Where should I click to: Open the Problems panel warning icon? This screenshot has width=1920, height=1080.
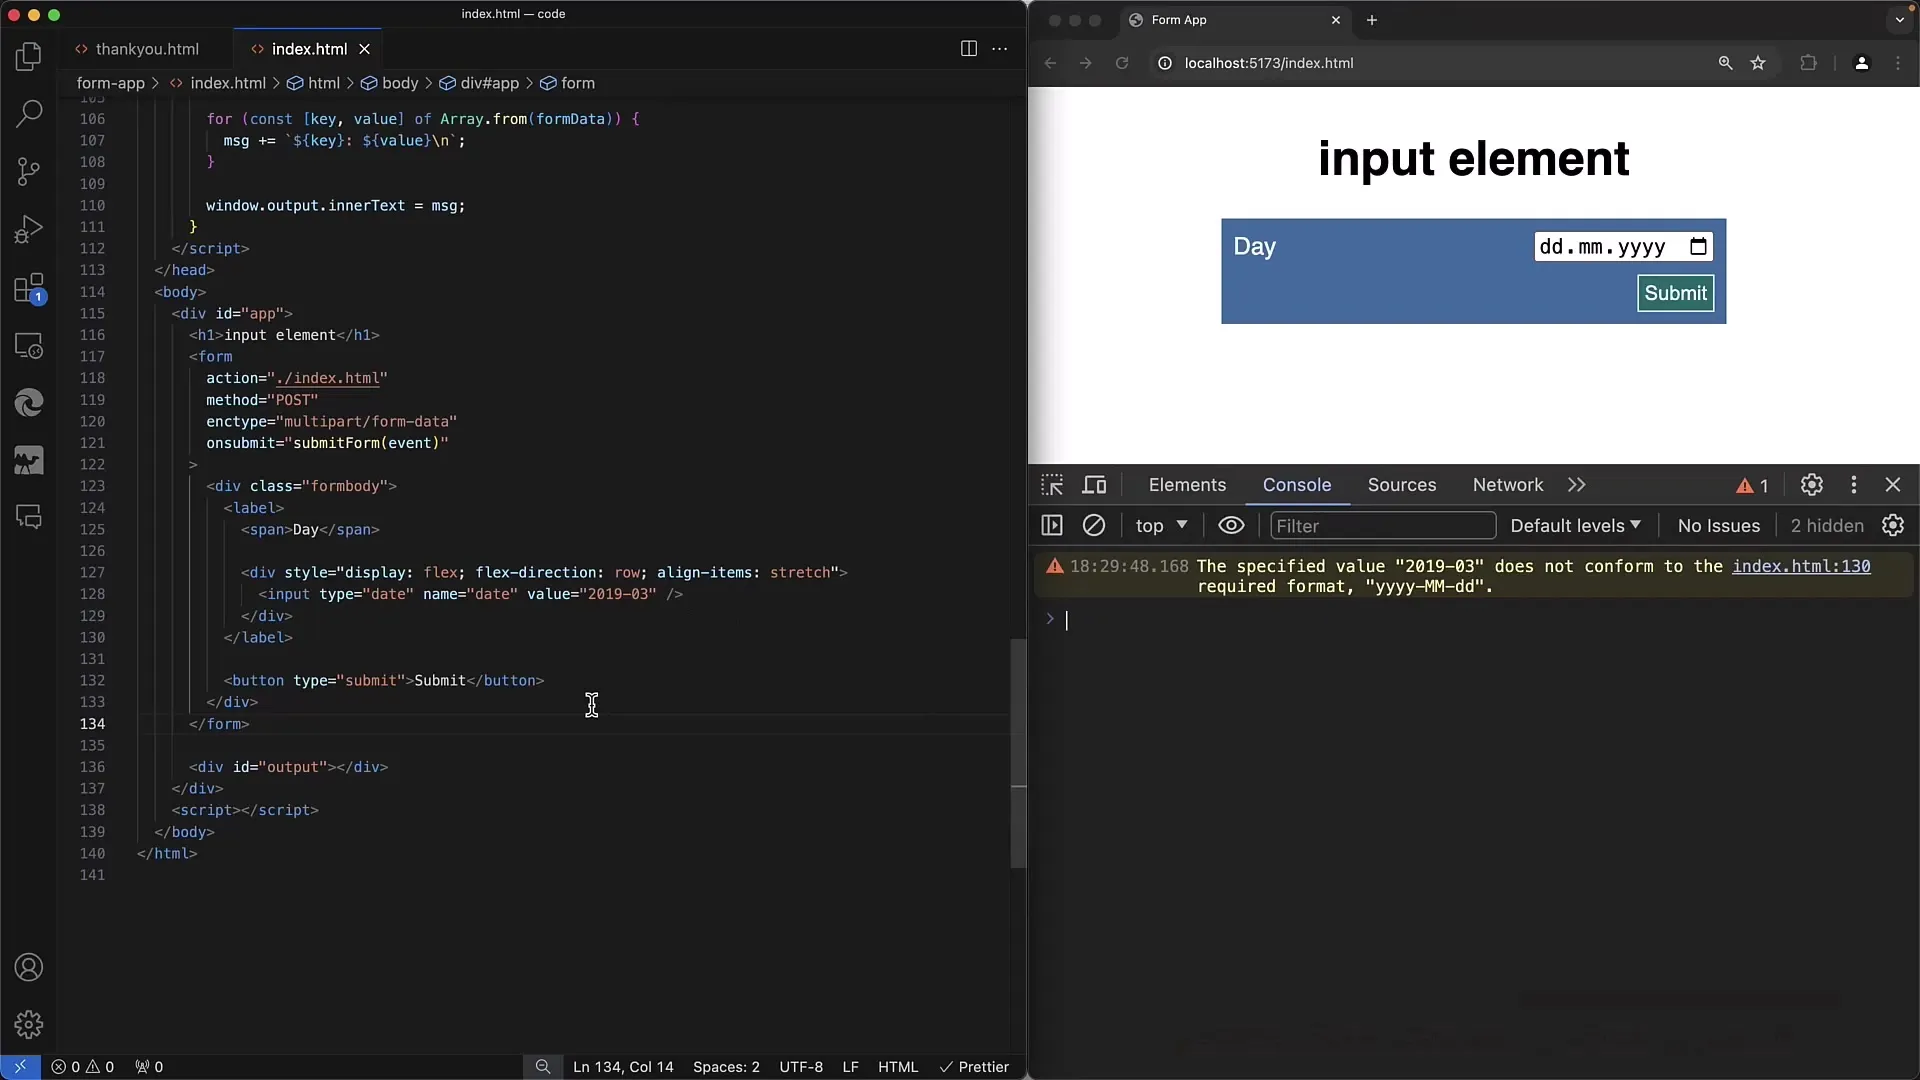click(x=91, y=1065)
